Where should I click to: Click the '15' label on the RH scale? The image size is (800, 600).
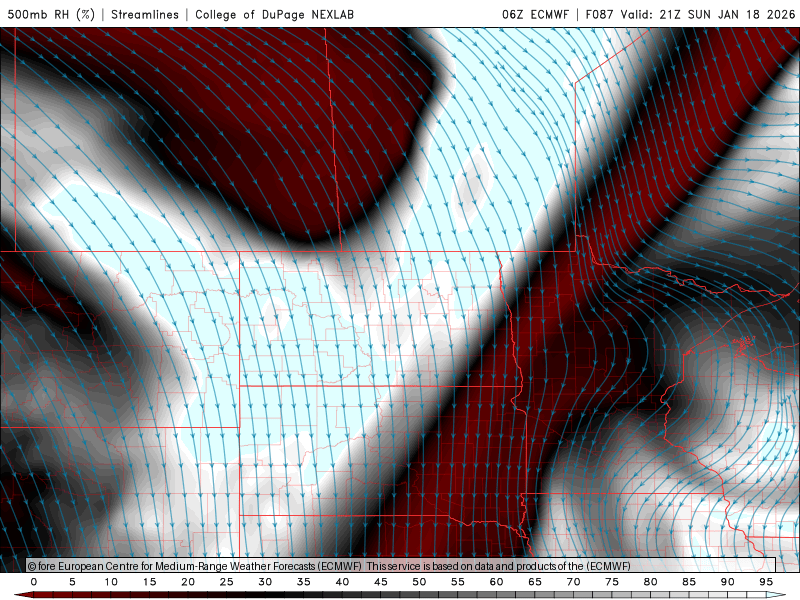(149, 582)
